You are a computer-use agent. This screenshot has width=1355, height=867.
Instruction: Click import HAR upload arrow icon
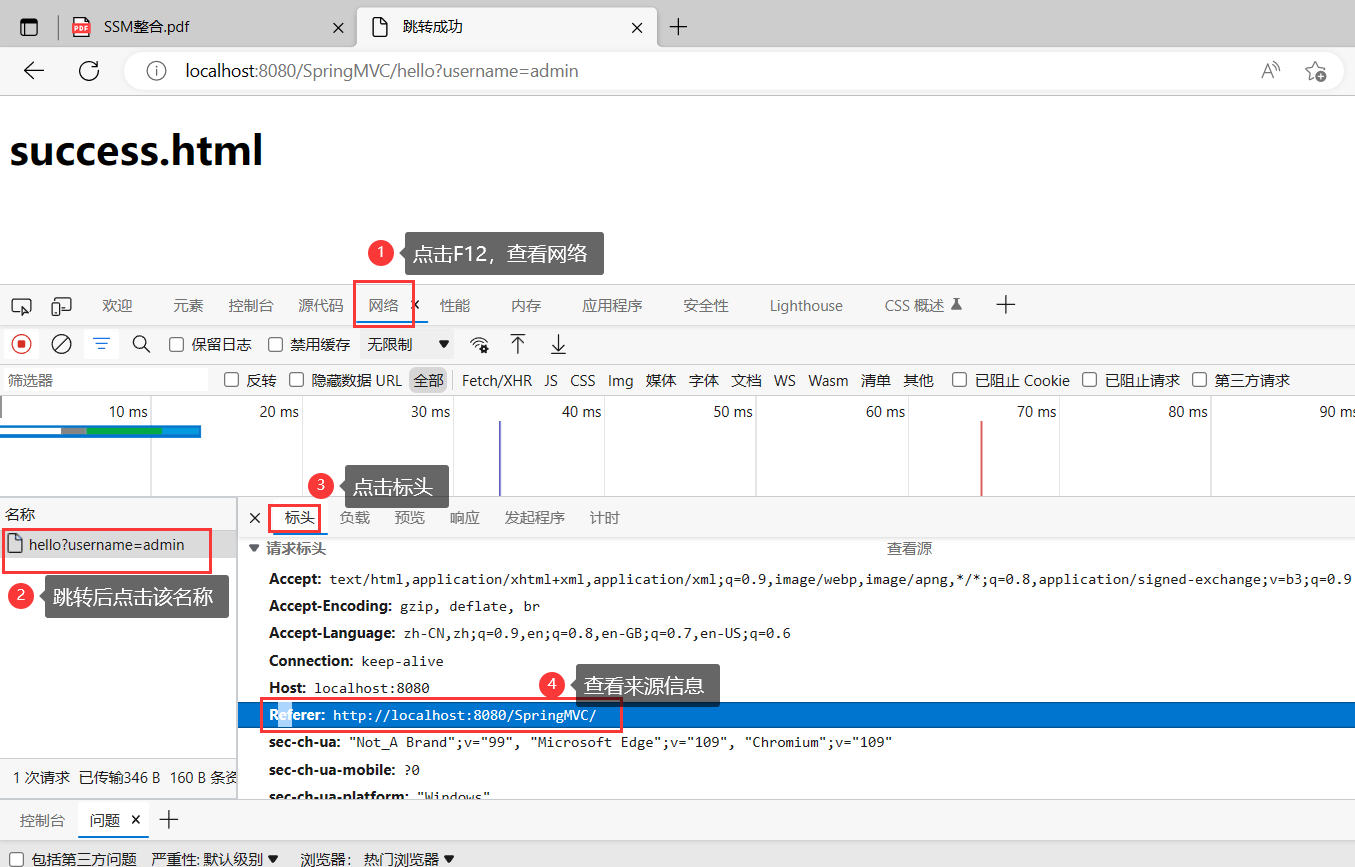pyautogui.click(x=518, y=344)
